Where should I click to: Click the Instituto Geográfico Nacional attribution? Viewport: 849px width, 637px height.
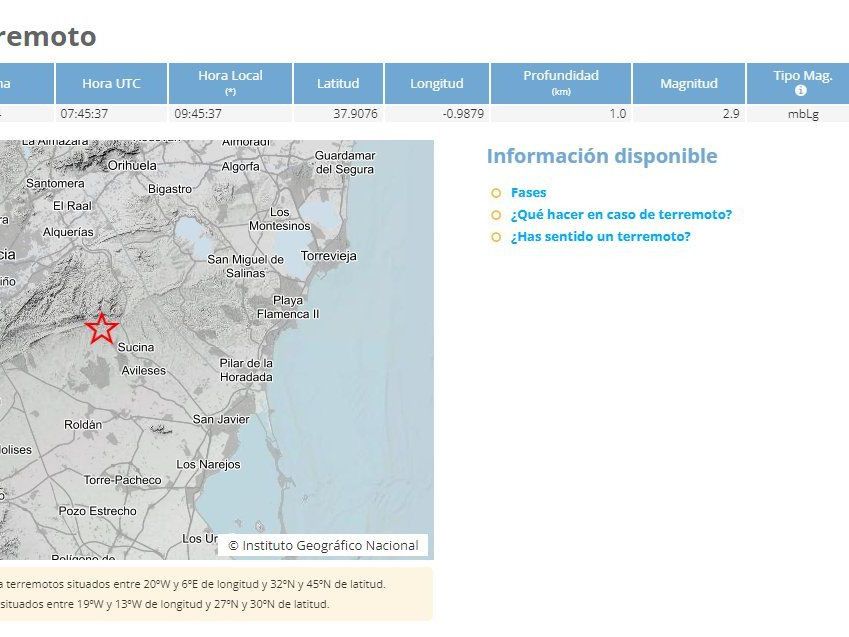point(323,545)
